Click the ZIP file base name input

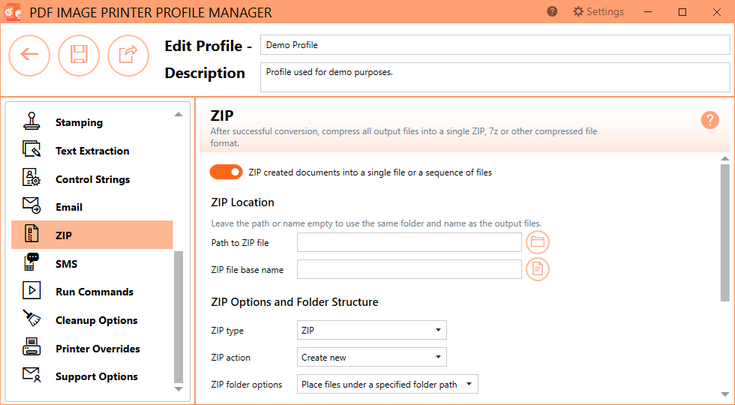[x=409, y=269]
